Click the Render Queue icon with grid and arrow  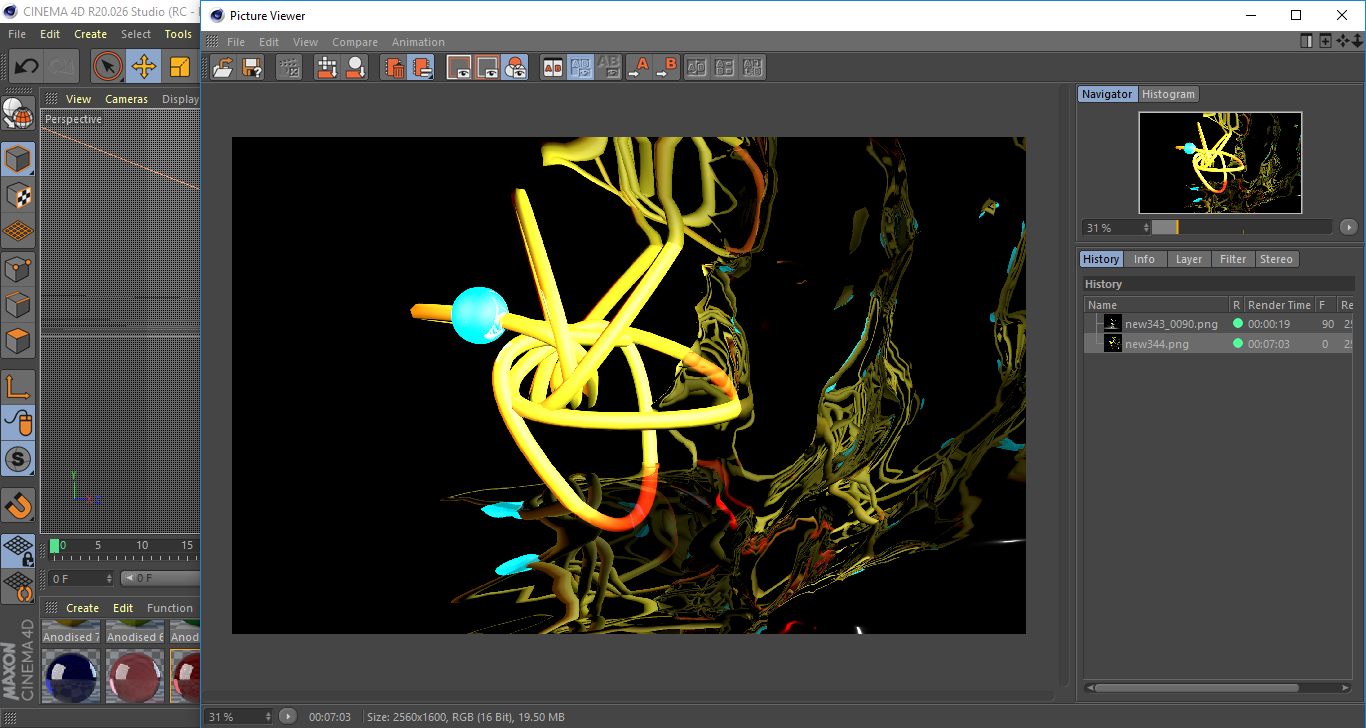pyautogui.click(x=327, y=67)
